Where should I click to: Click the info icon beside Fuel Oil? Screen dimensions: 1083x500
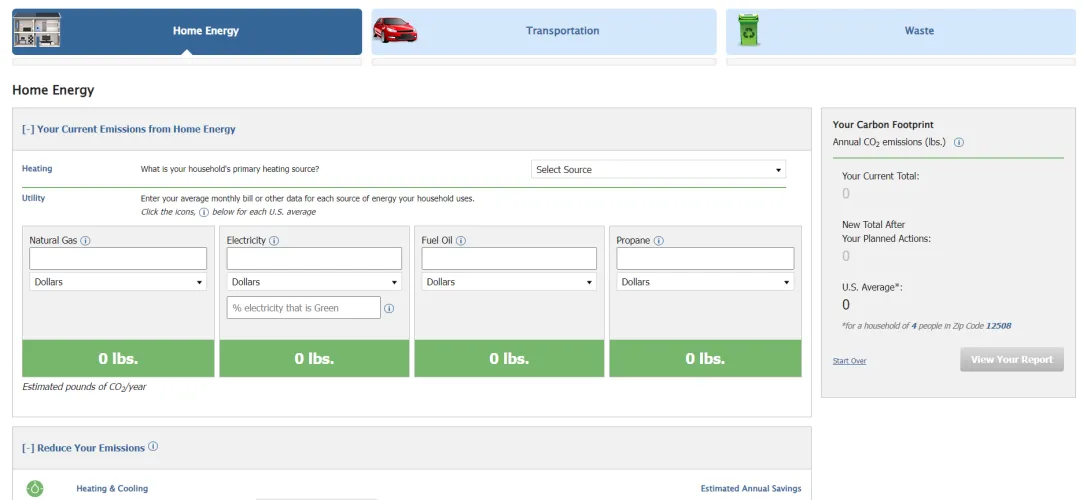coord(461,241)
